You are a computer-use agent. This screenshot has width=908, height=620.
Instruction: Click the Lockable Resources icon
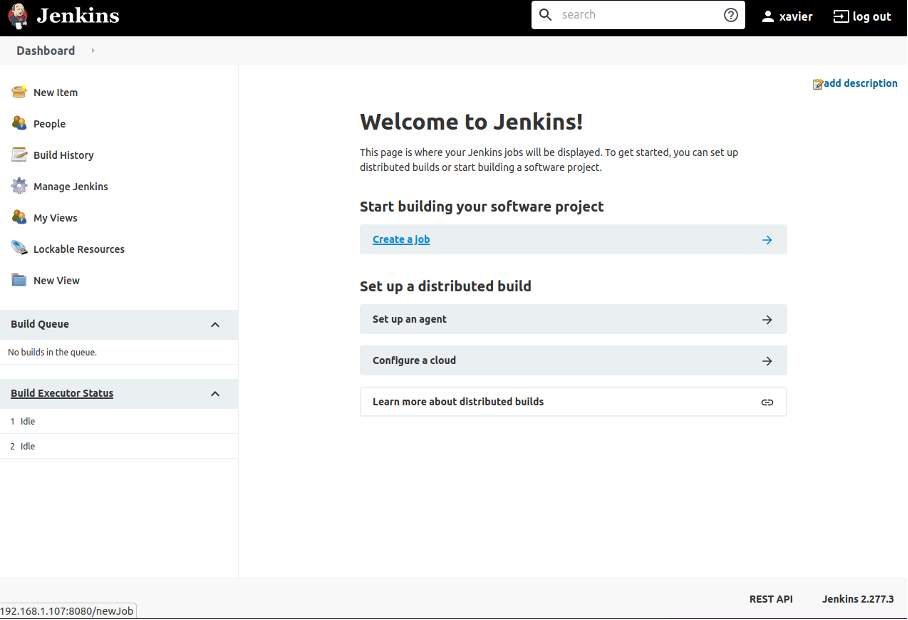coord(19,248)
